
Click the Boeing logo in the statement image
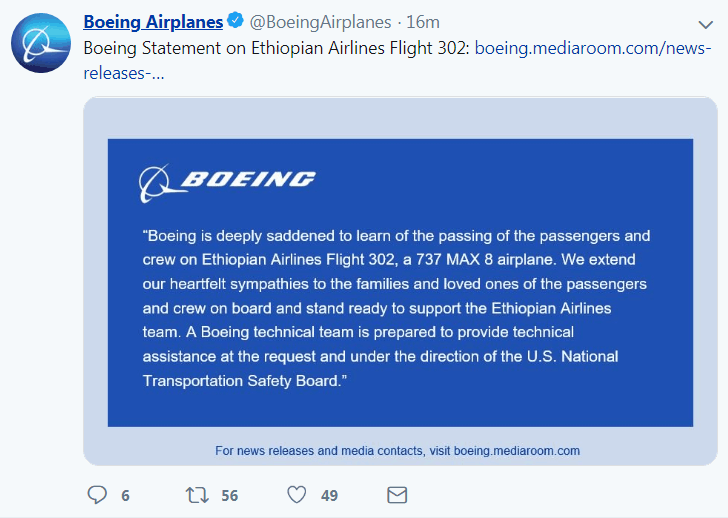click(x=228, y=180)
